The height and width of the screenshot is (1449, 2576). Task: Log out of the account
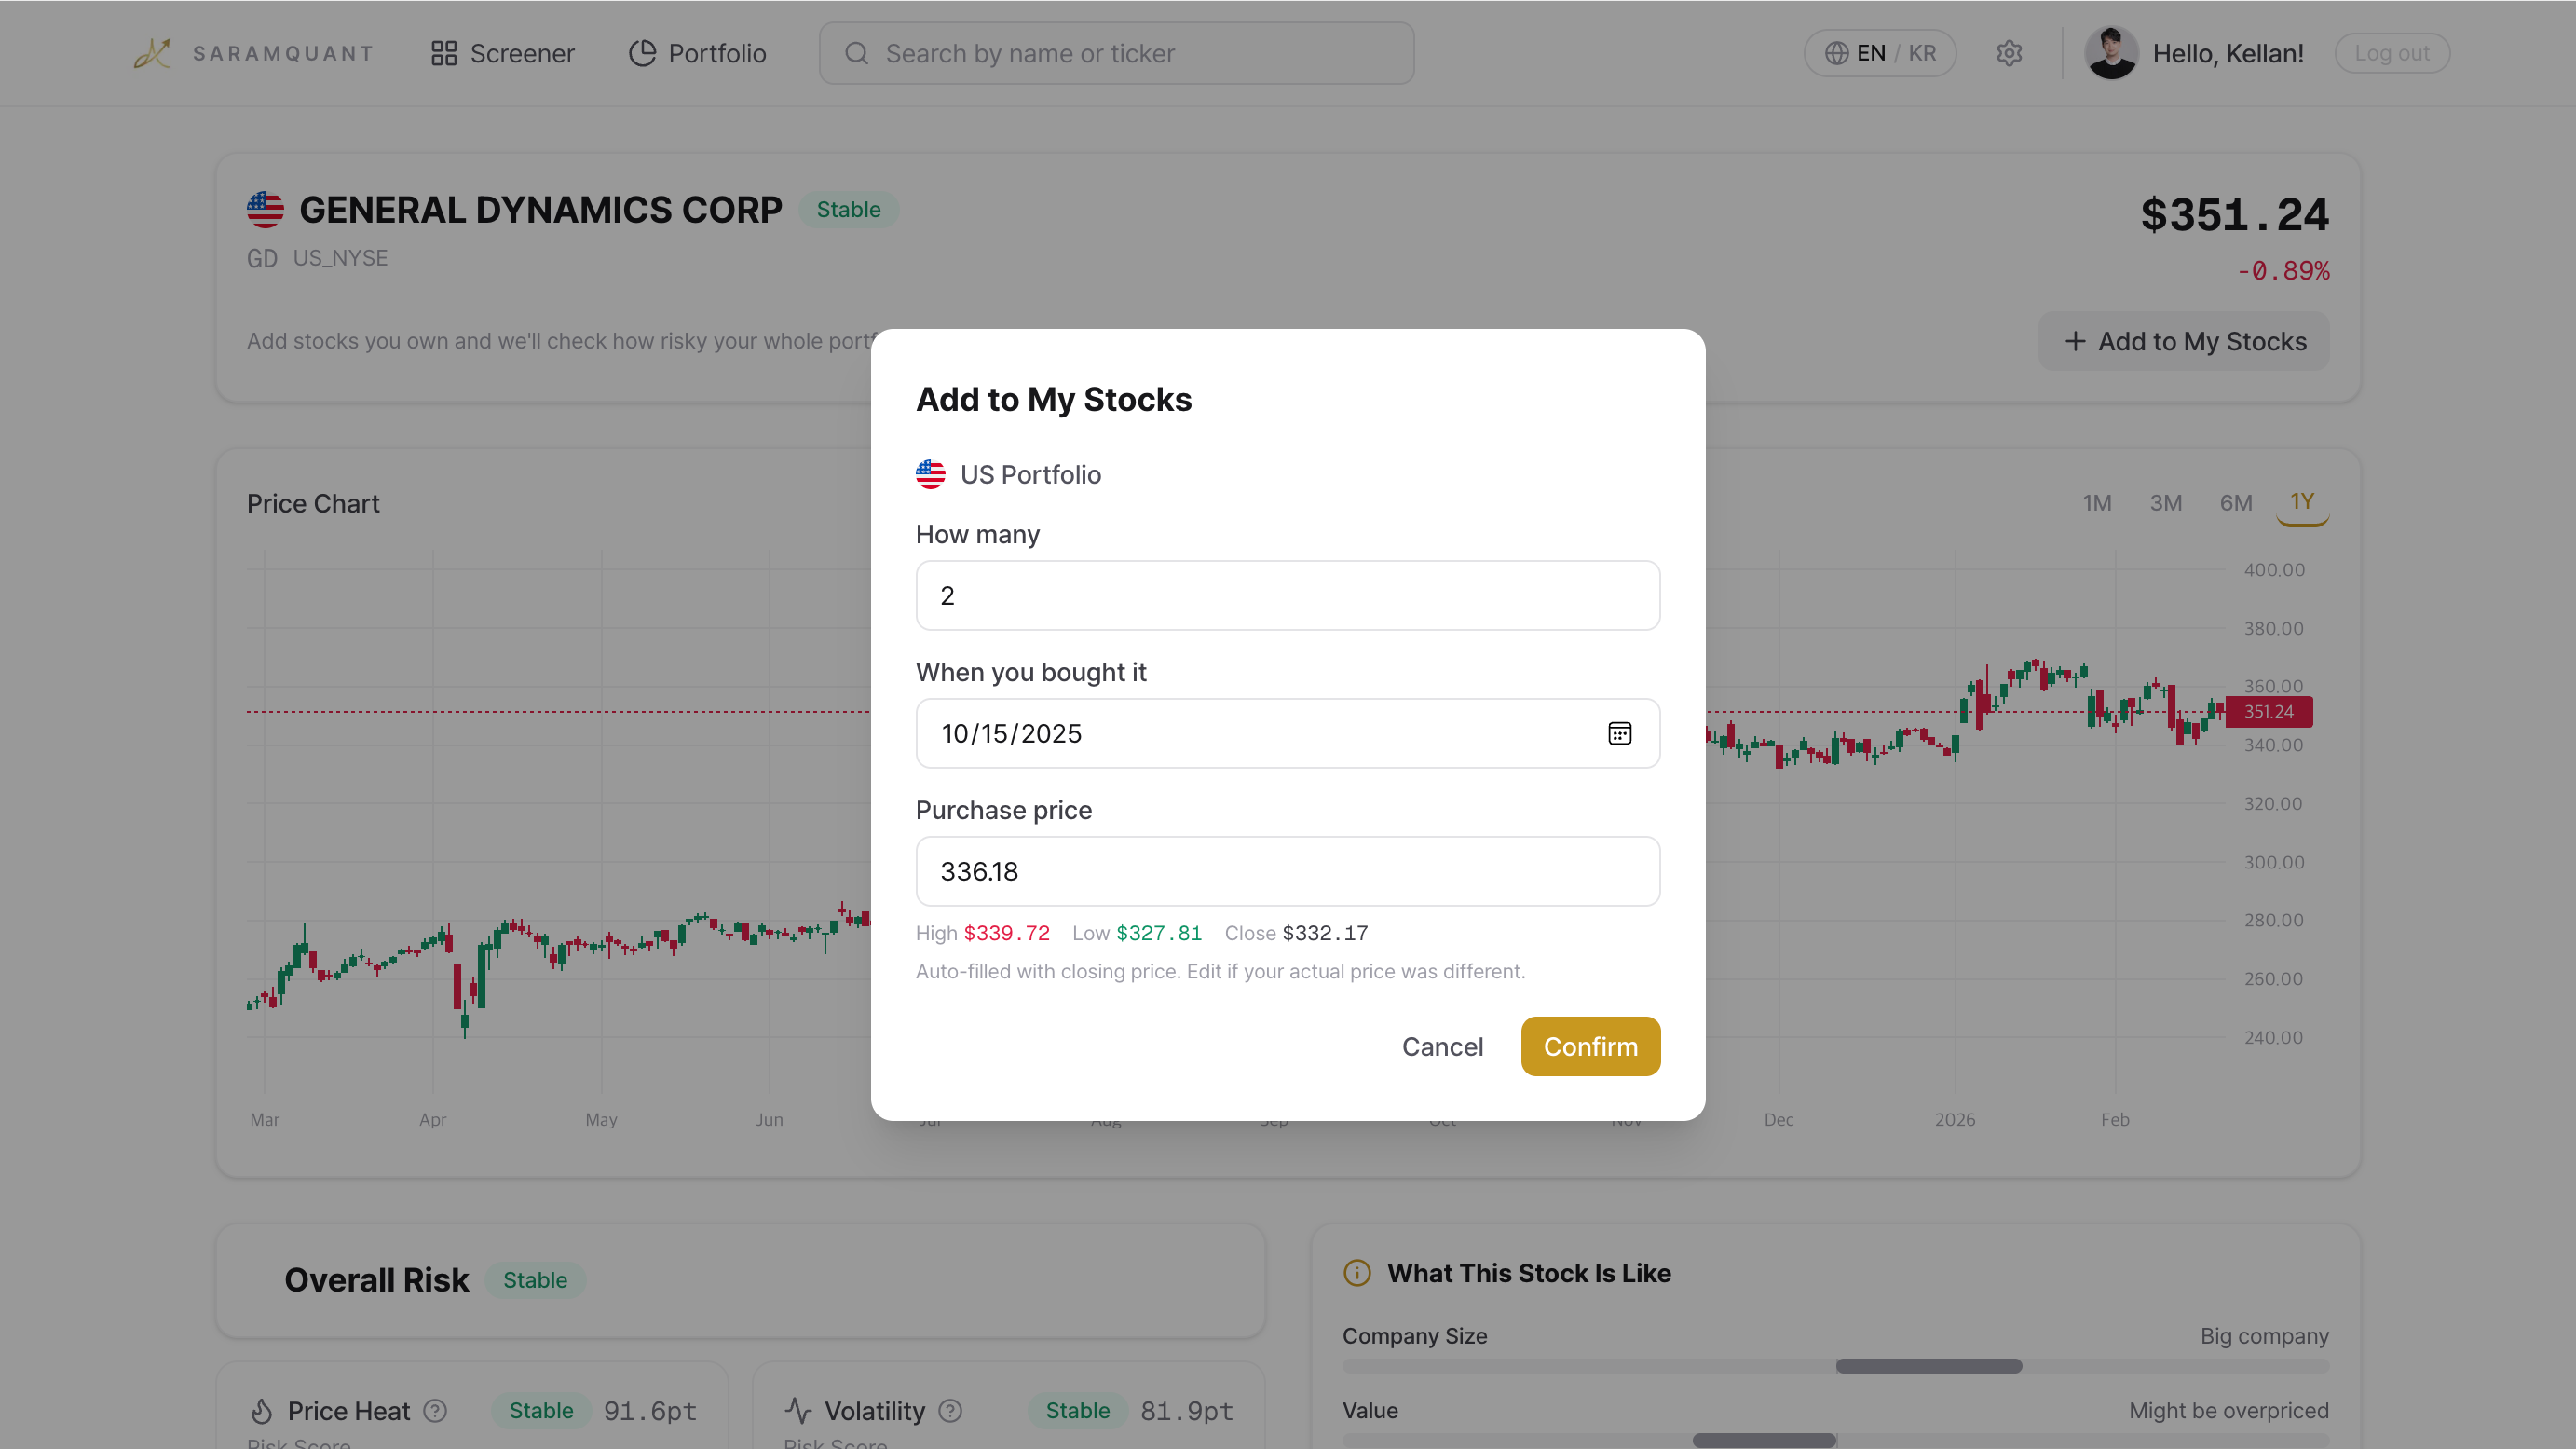2391,53
